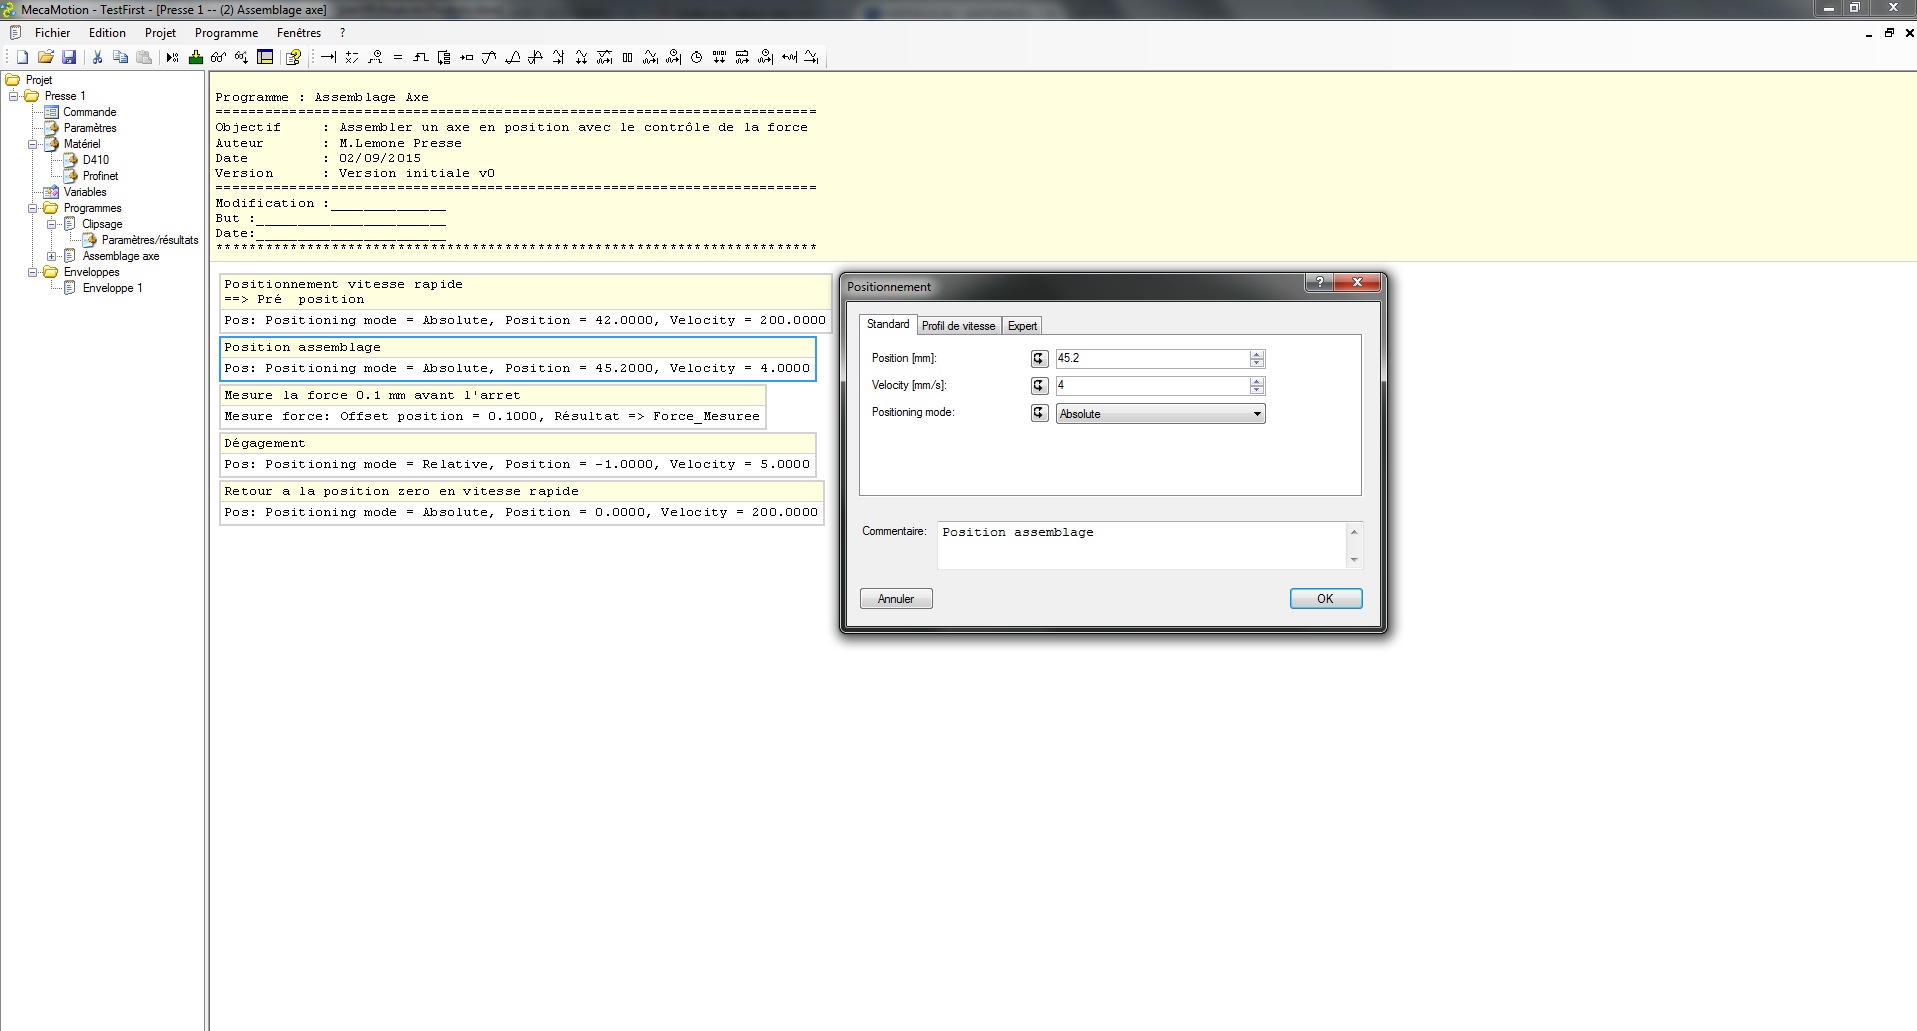Screen dimensions: 1917x1031
Task: Open the Fenêtres menu
Action: click(x=299, y=33)
